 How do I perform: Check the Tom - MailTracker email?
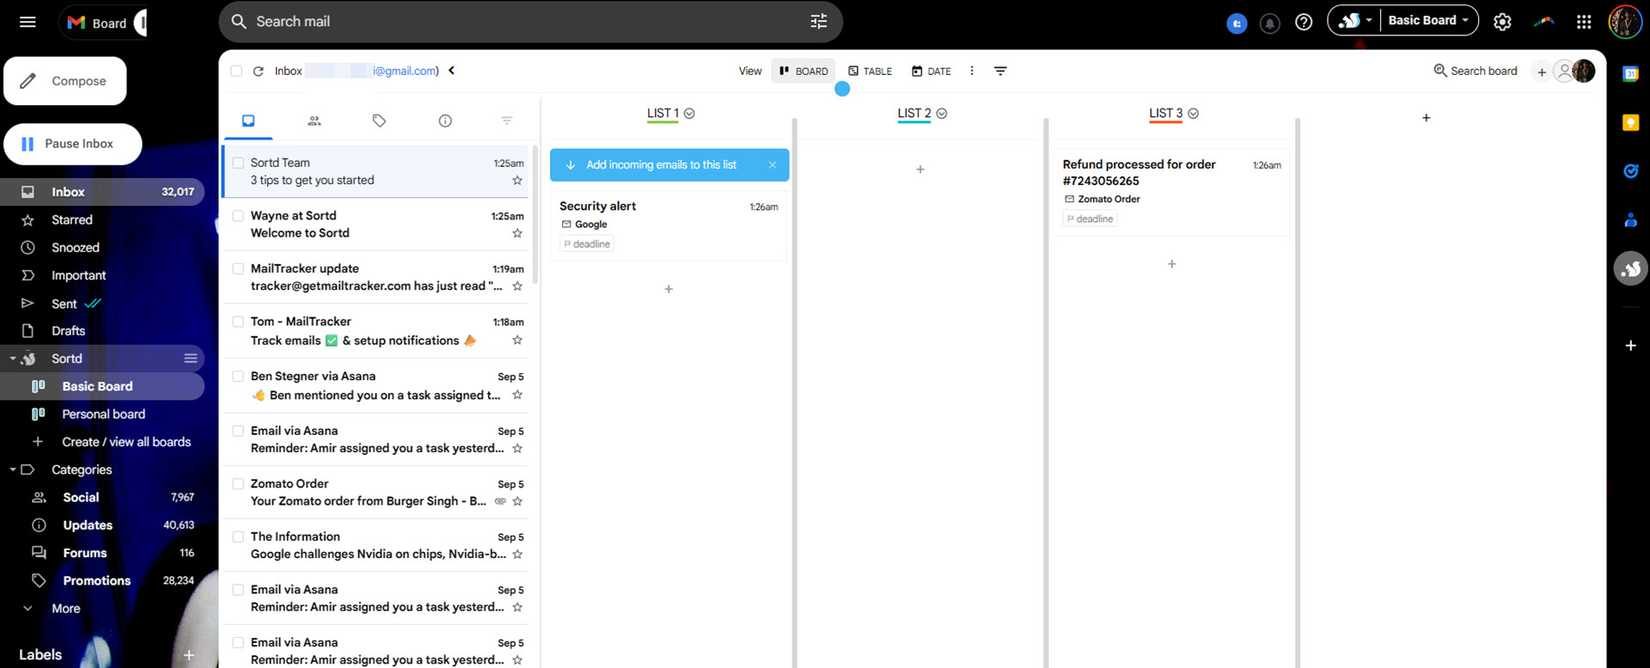point(238,322)
